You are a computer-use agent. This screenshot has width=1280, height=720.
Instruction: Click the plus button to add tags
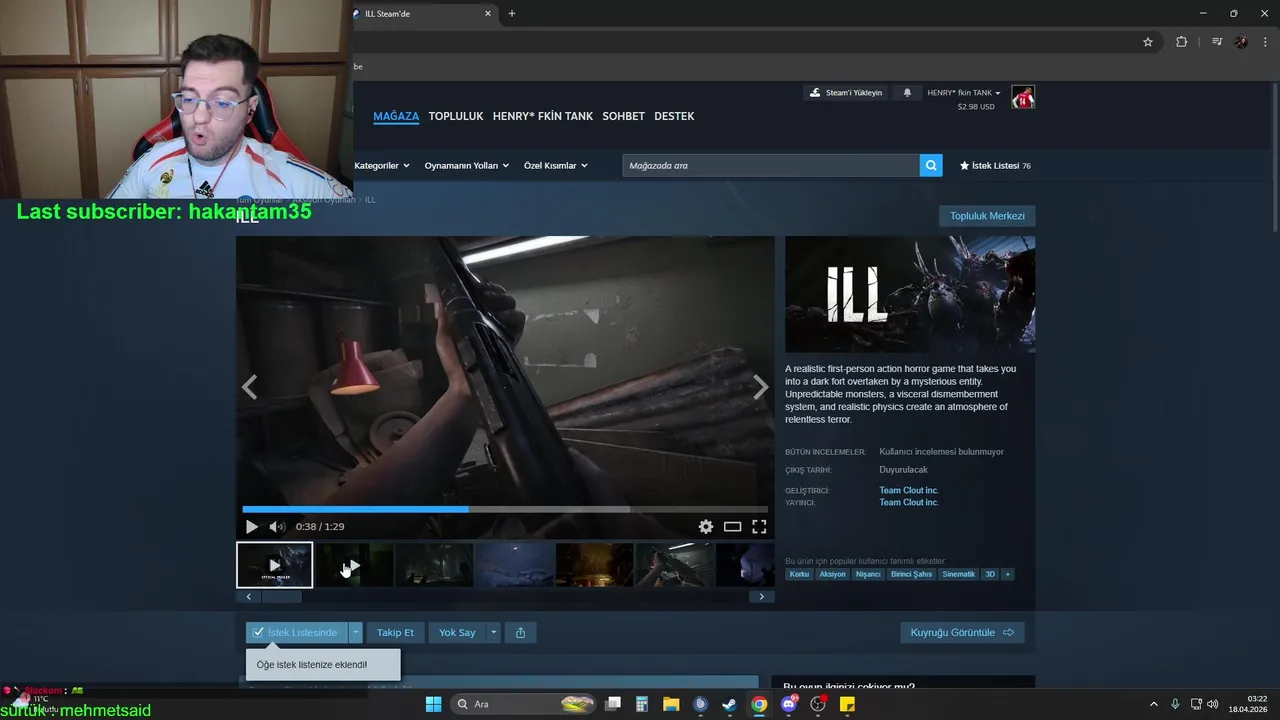[1008, 574]
